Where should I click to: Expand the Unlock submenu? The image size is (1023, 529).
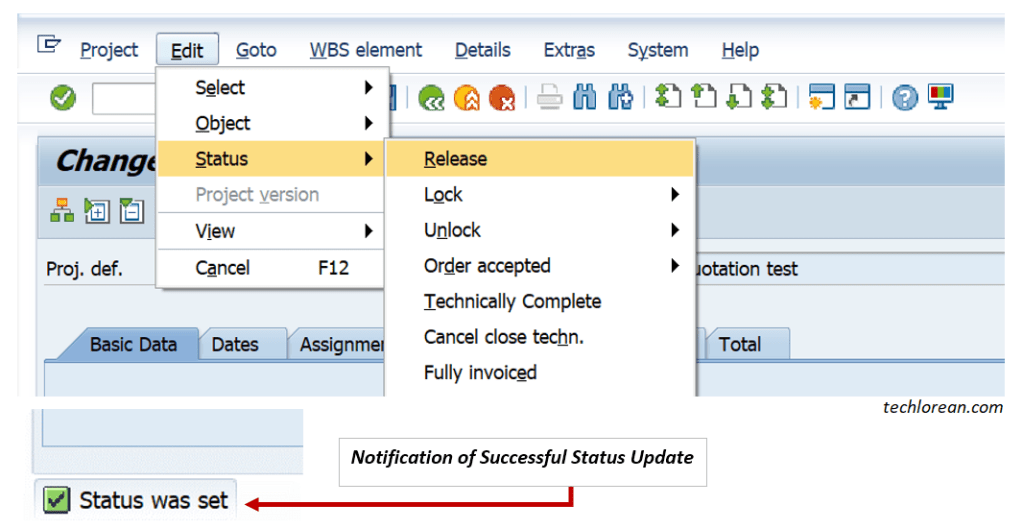pos(540,230)
